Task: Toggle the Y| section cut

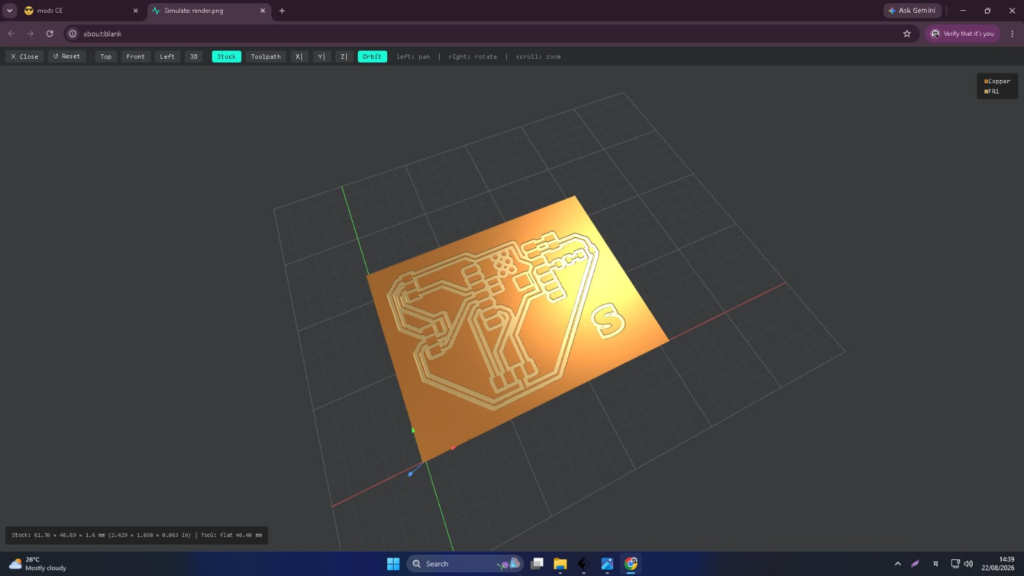Action: click(x=321, y=57)
